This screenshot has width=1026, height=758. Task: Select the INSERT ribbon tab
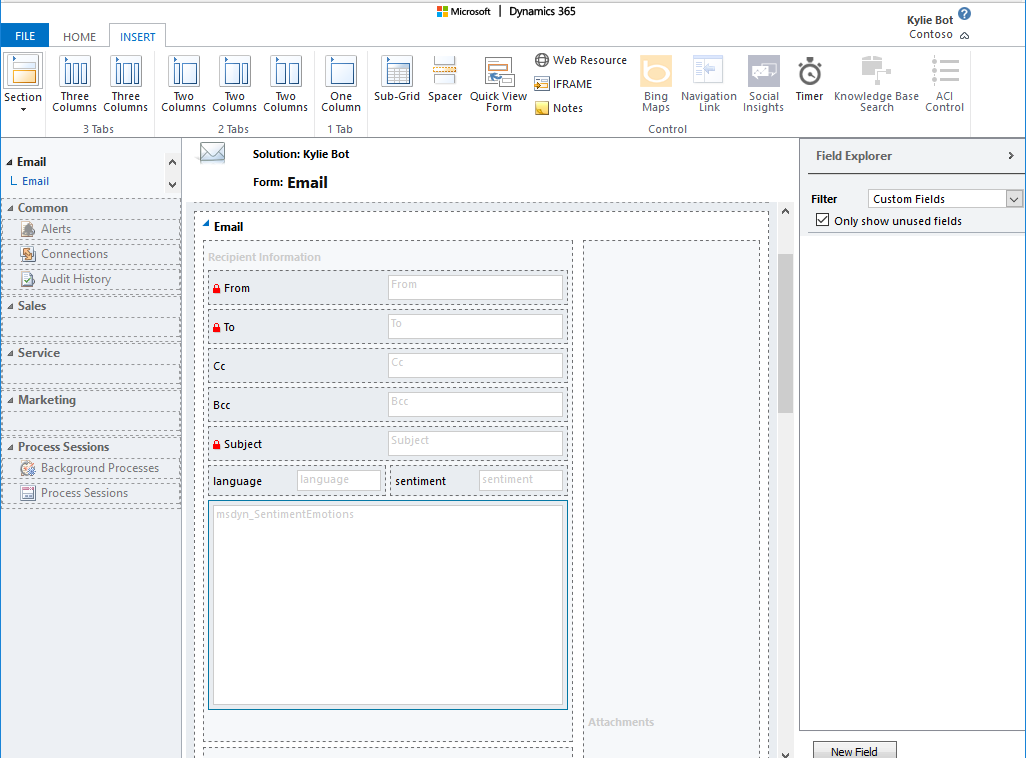(x=137, y=37)
